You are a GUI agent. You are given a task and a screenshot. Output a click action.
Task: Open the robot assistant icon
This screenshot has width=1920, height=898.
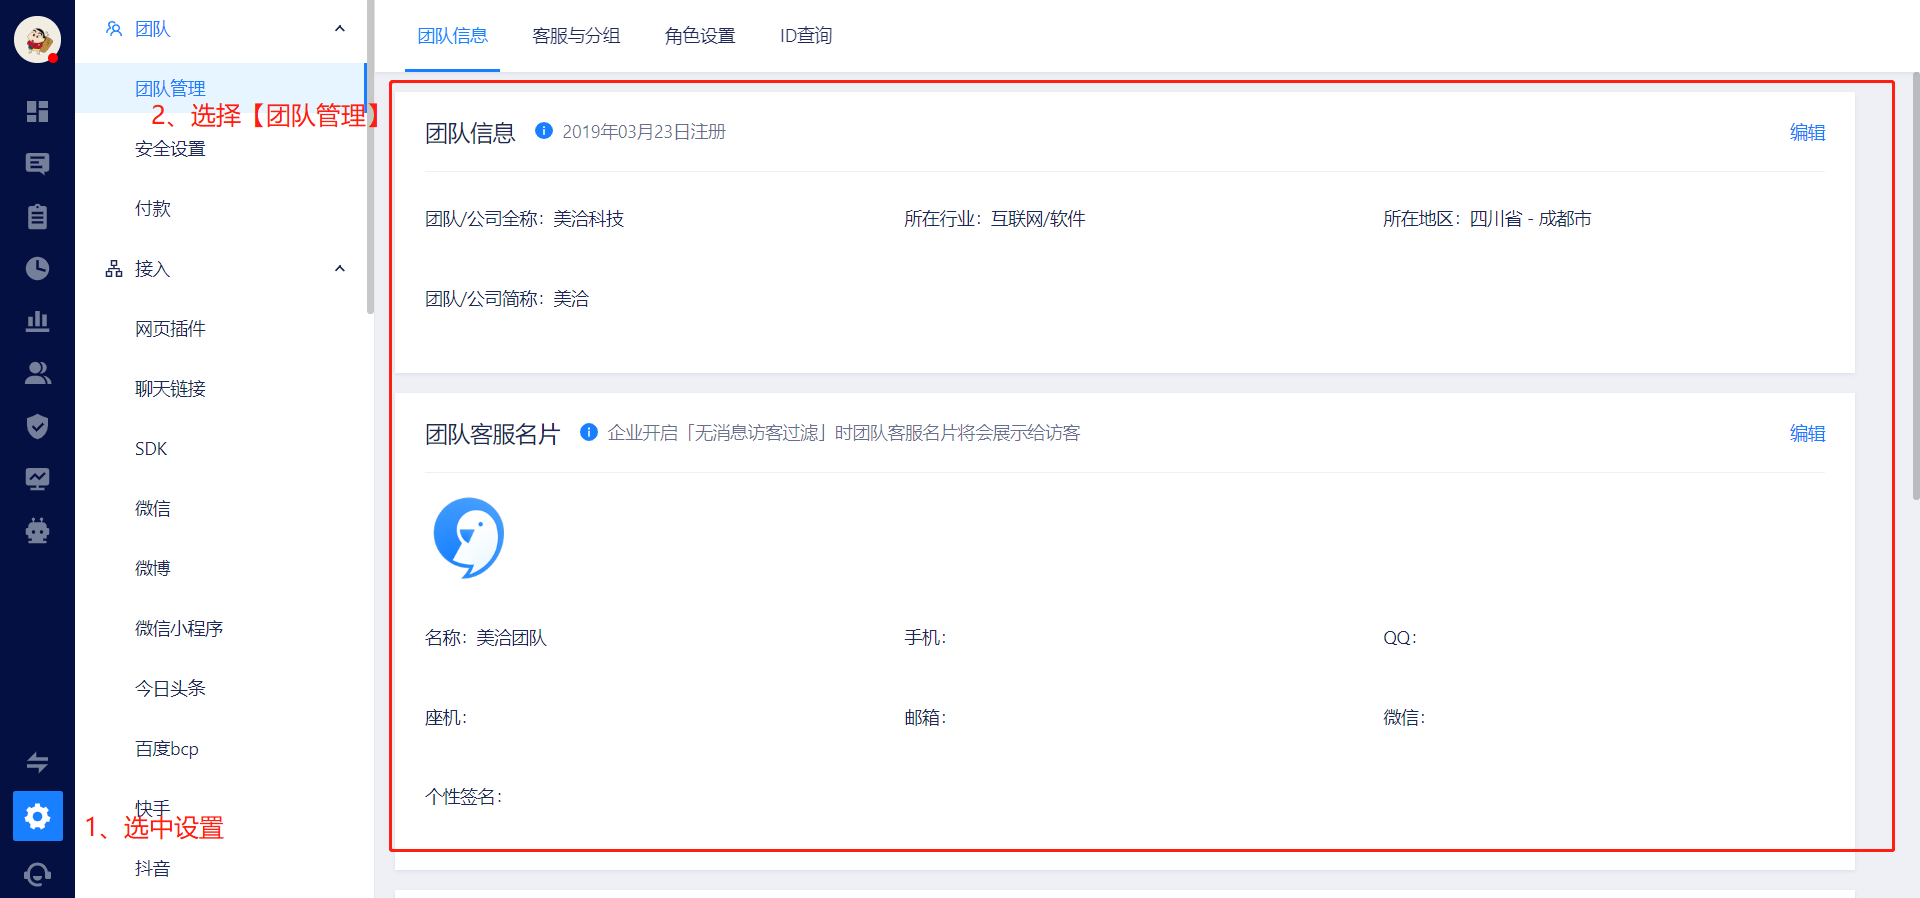click(37, 530)
